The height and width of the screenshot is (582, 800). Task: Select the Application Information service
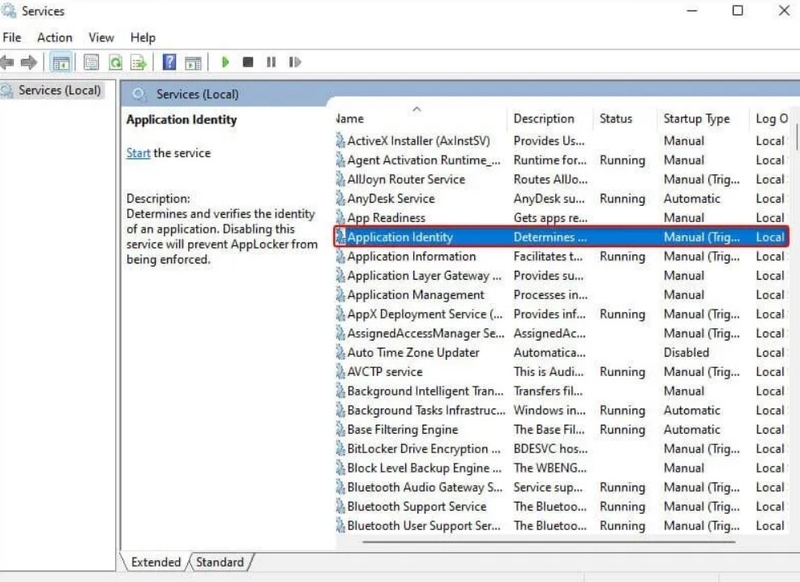(x=561, y=257)
